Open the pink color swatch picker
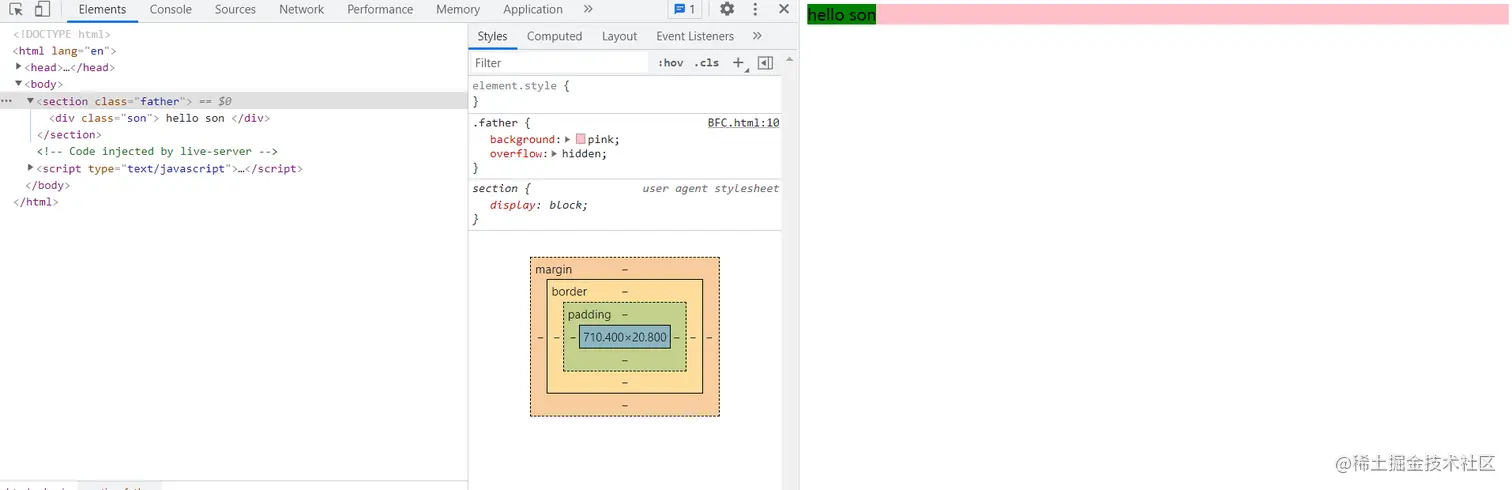Screen dimensions: 1512x490 coord(581,139)
